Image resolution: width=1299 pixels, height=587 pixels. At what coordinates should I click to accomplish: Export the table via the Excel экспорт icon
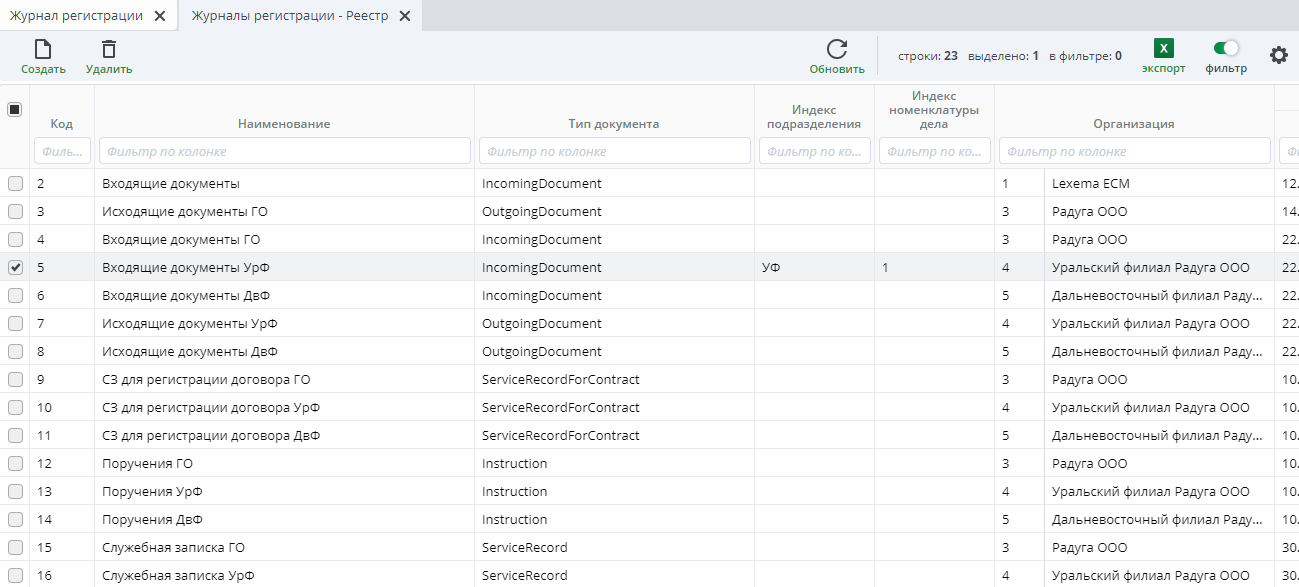[x=1163, y=48]
